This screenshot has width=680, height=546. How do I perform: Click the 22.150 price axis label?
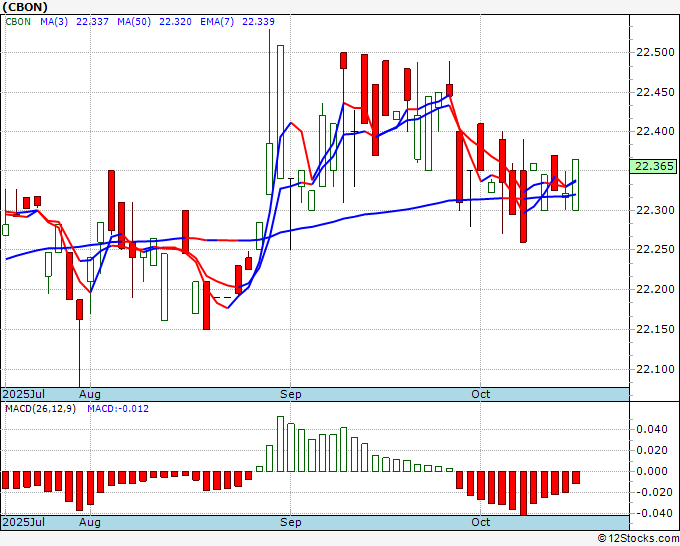point(655,329)
